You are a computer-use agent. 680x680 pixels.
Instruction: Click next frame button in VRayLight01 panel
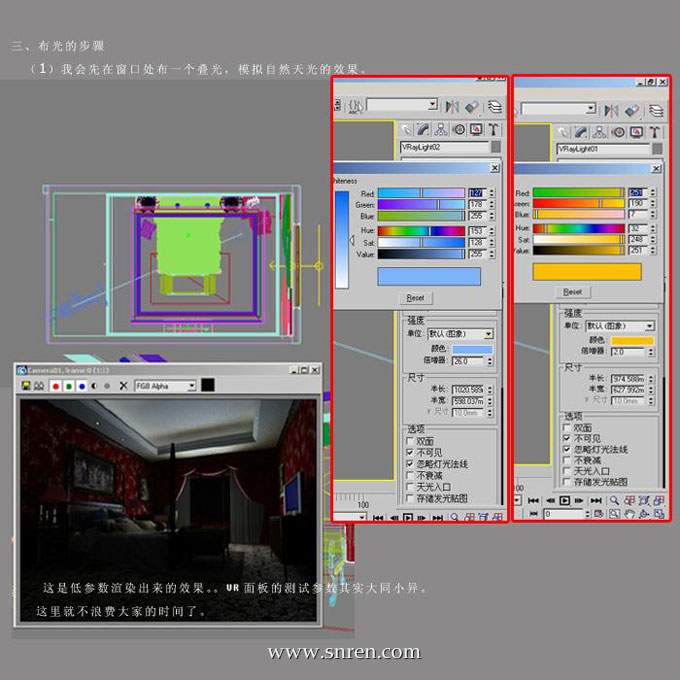[579, 500]
